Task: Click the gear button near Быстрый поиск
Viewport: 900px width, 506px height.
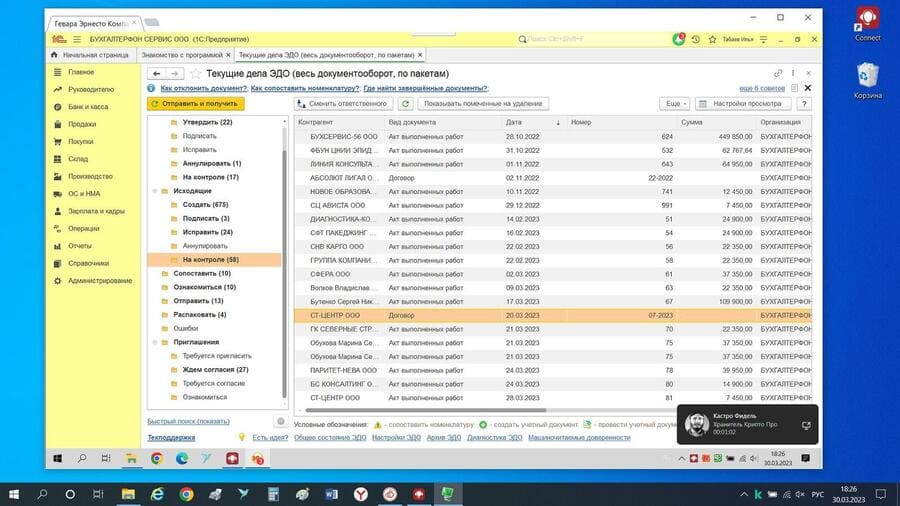Action: (281, 421)
